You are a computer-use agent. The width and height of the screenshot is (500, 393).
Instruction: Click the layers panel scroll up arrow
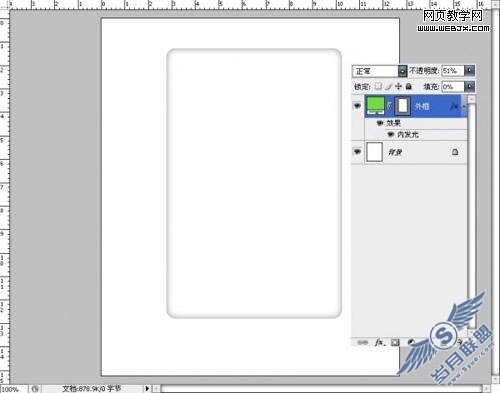pos(471,99)
